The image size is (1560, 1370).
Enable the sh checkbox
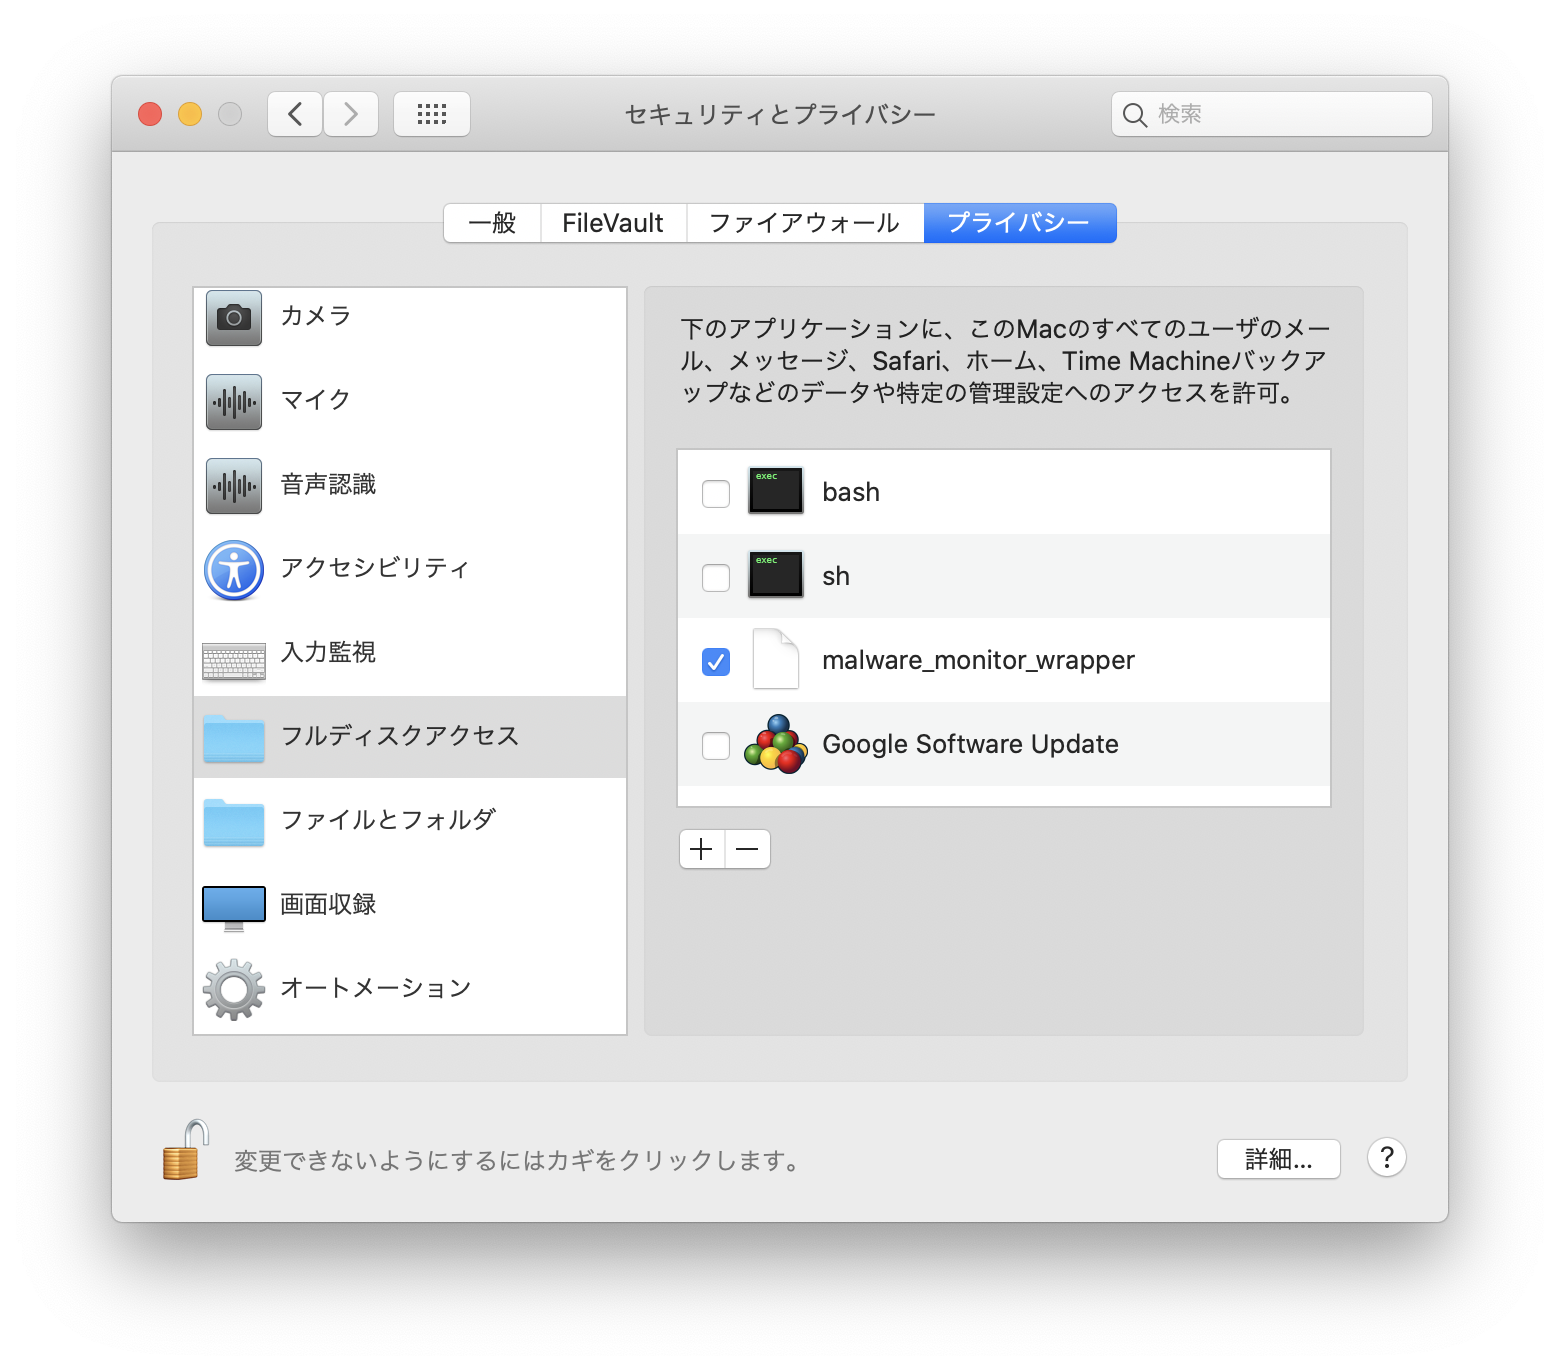716,577
